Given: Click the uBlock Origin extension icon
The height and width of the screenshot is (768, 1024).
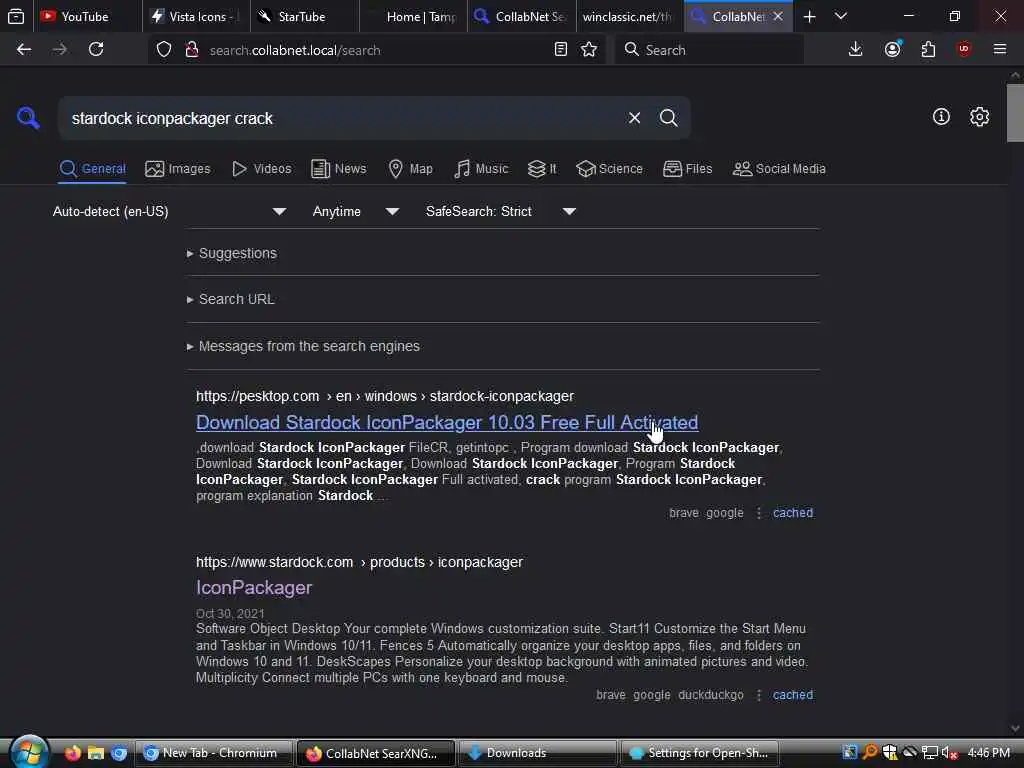Looking at the screenshot, I should (x=964, y=49).
